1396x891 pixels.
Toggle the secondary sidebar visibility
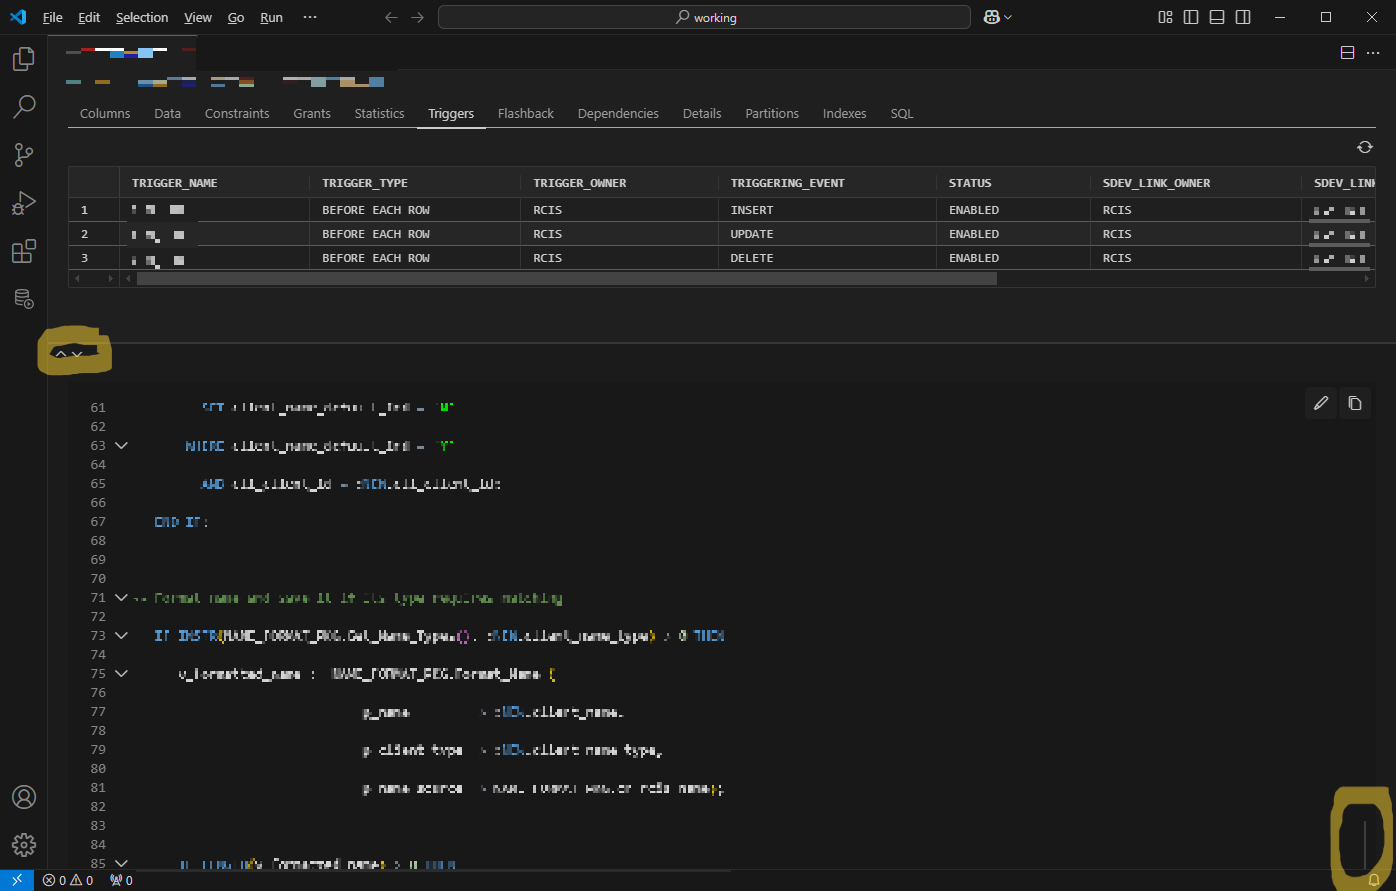1242,17
